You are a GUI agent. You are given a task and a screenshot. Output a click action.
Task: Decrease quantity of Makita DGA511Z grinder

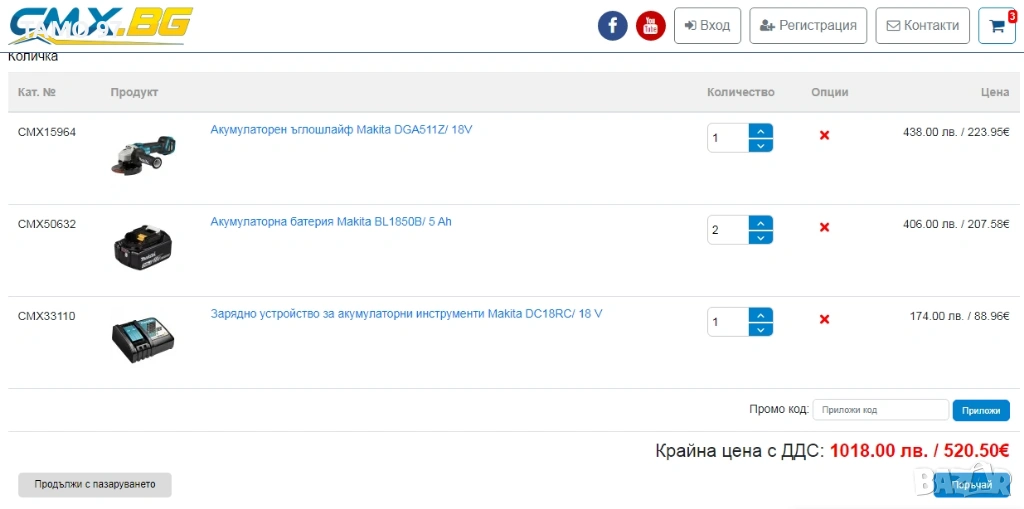[x=761, y=145]
